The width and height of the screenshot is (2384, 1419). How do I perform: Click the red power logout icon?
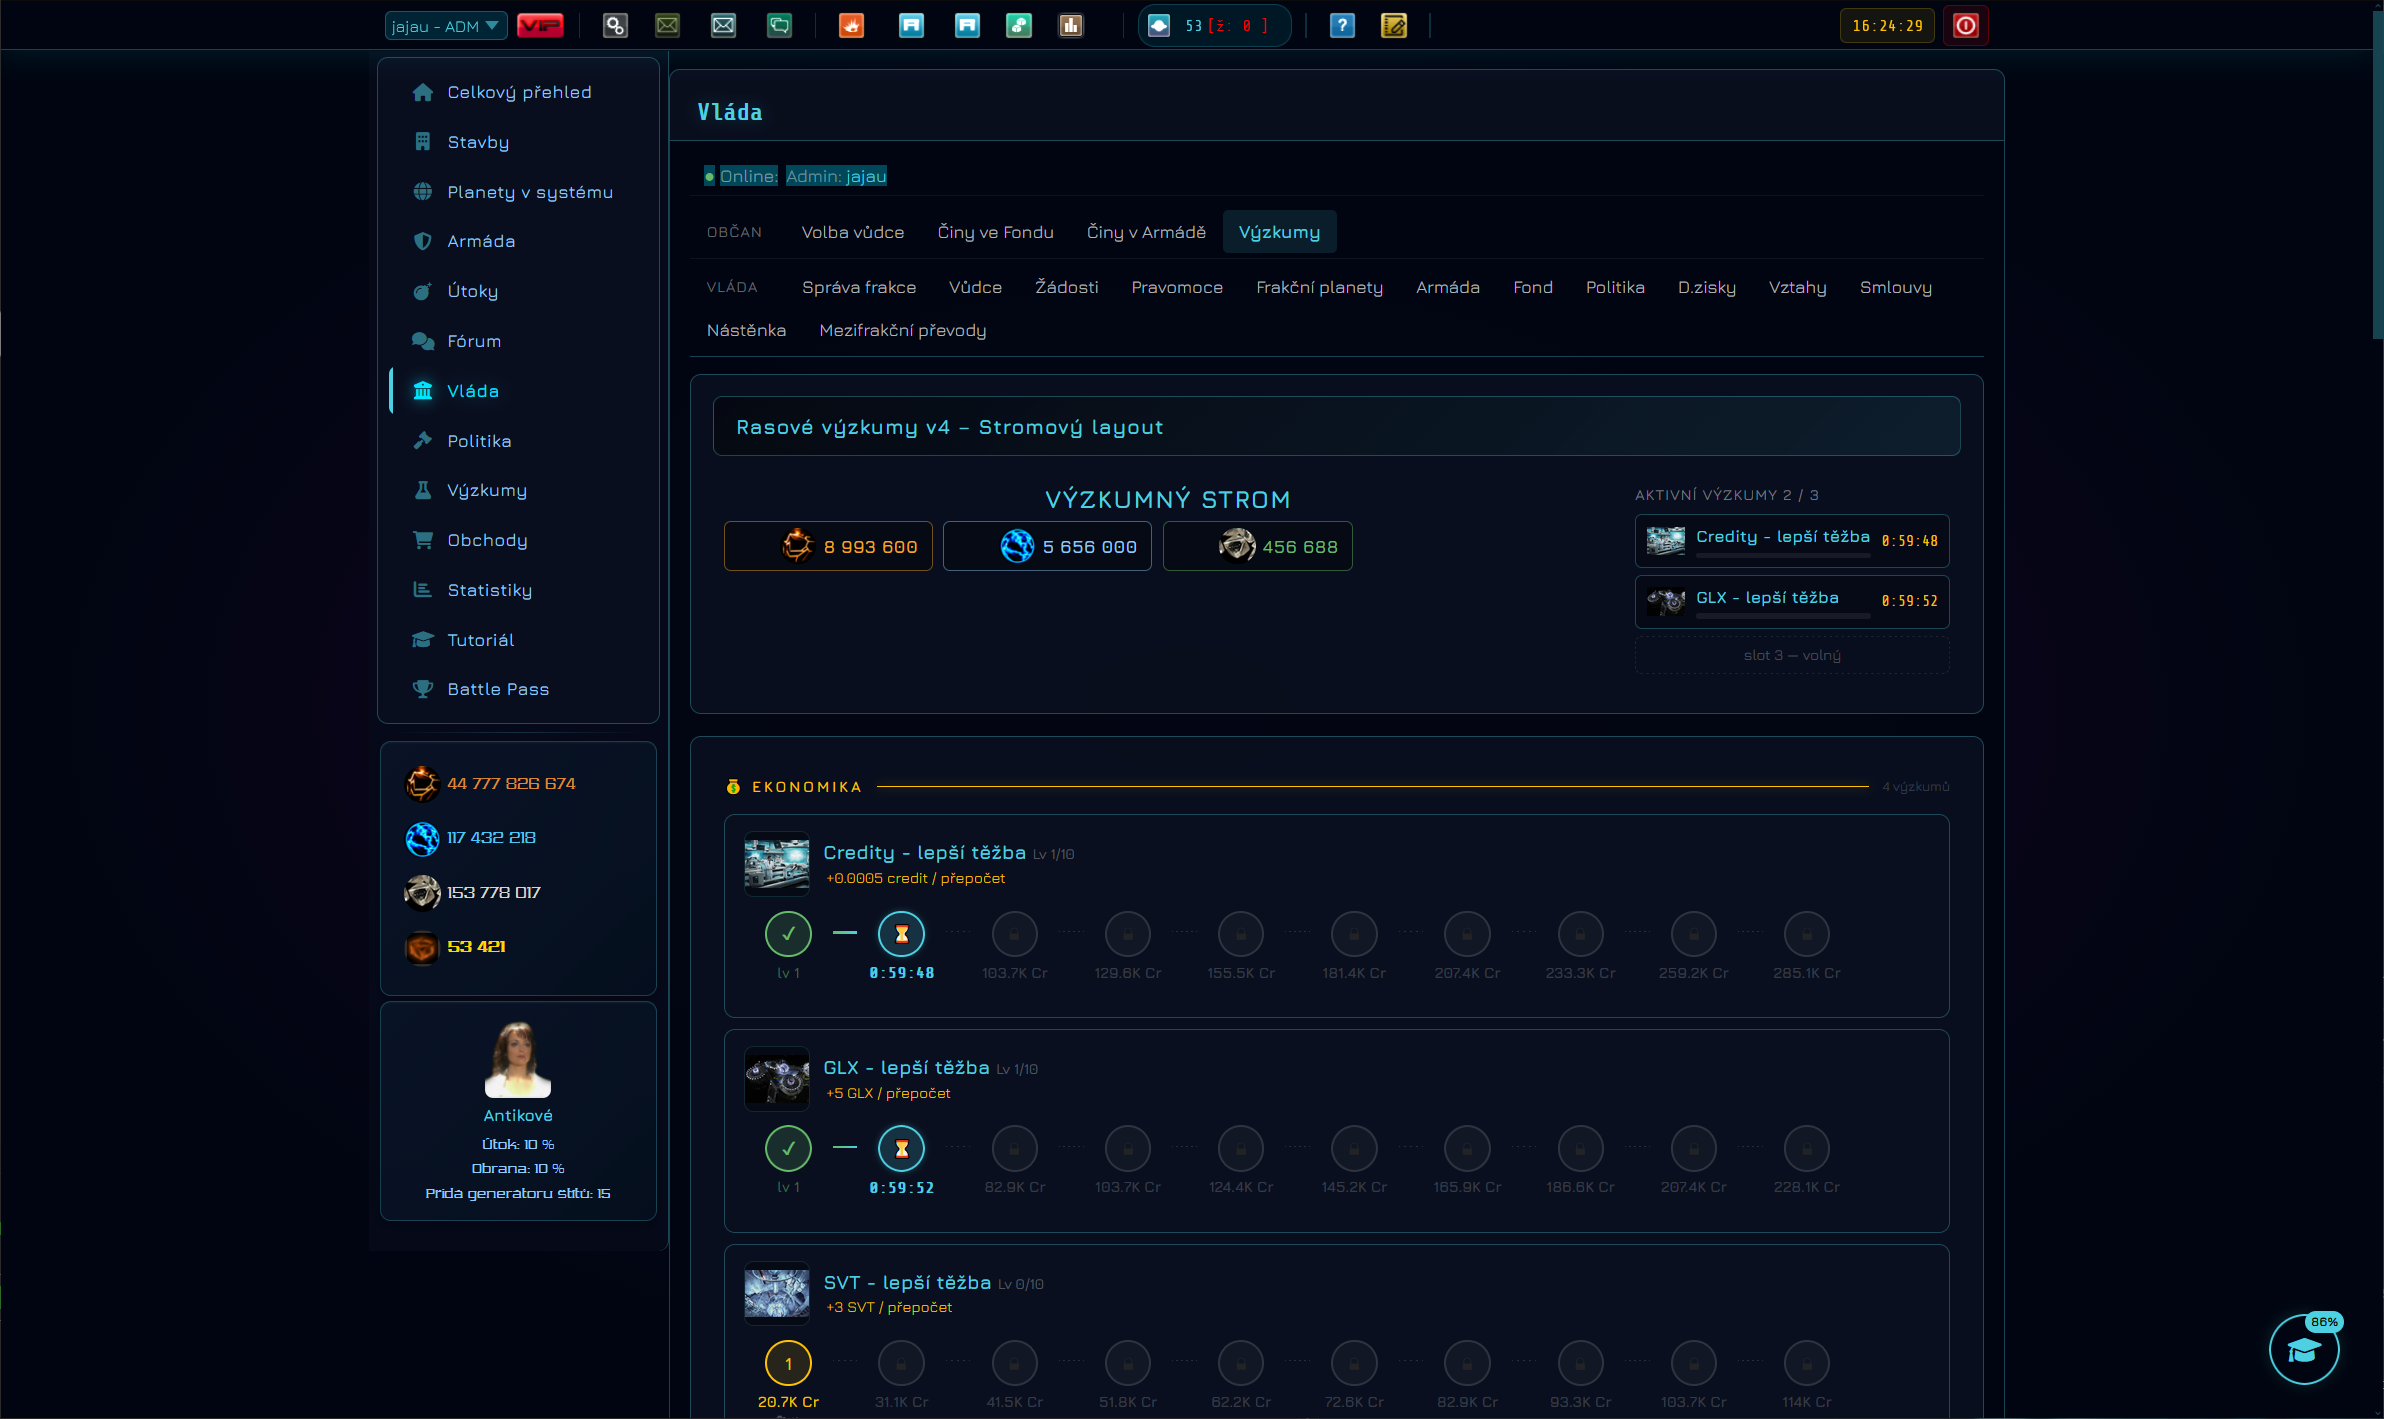[x=1965, y=26]
